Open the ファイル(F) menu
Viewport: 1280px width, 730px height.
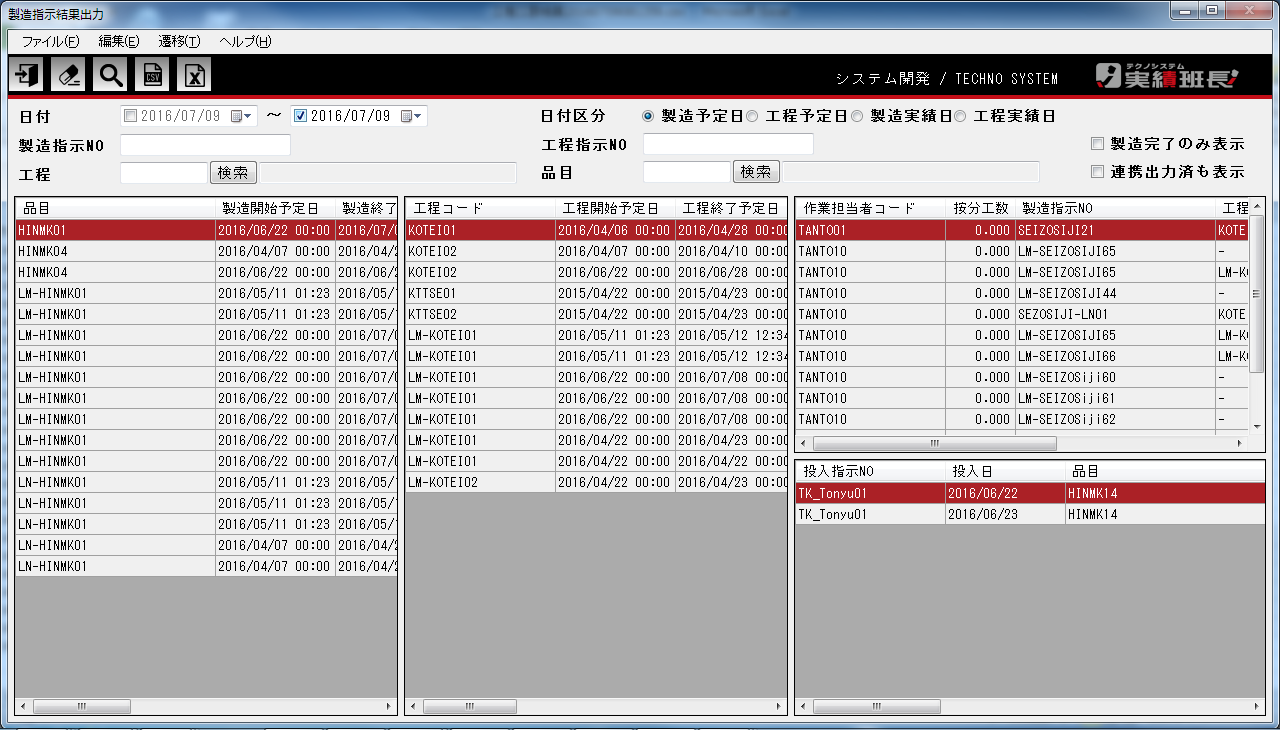[50, 41]
